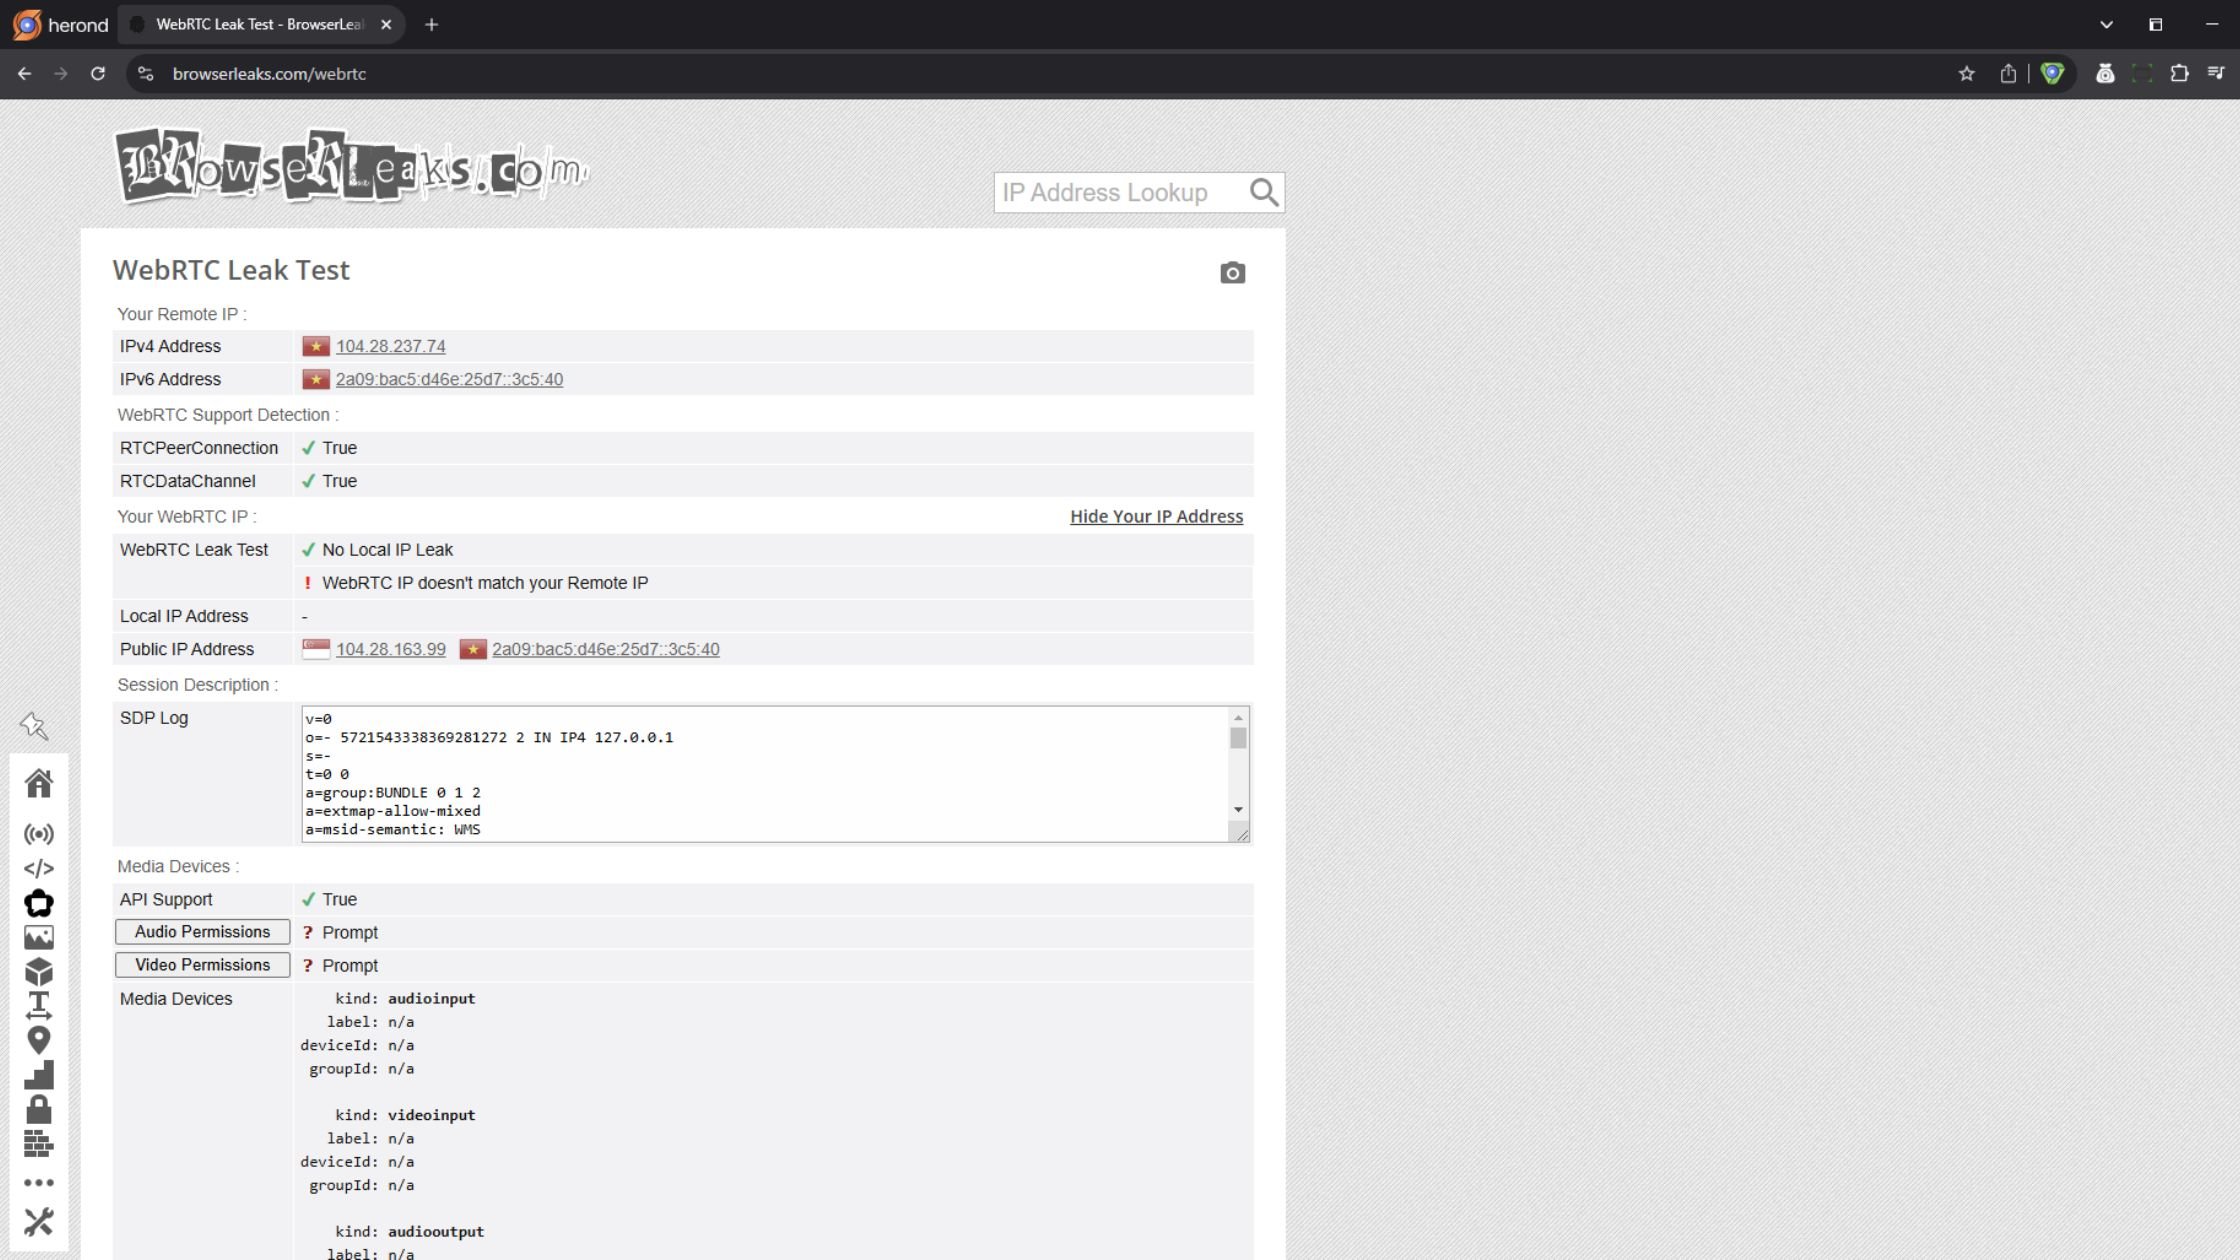2240x1260 pixels.
Task: Open the money bag wallet icon
Action: (2105, 74)
